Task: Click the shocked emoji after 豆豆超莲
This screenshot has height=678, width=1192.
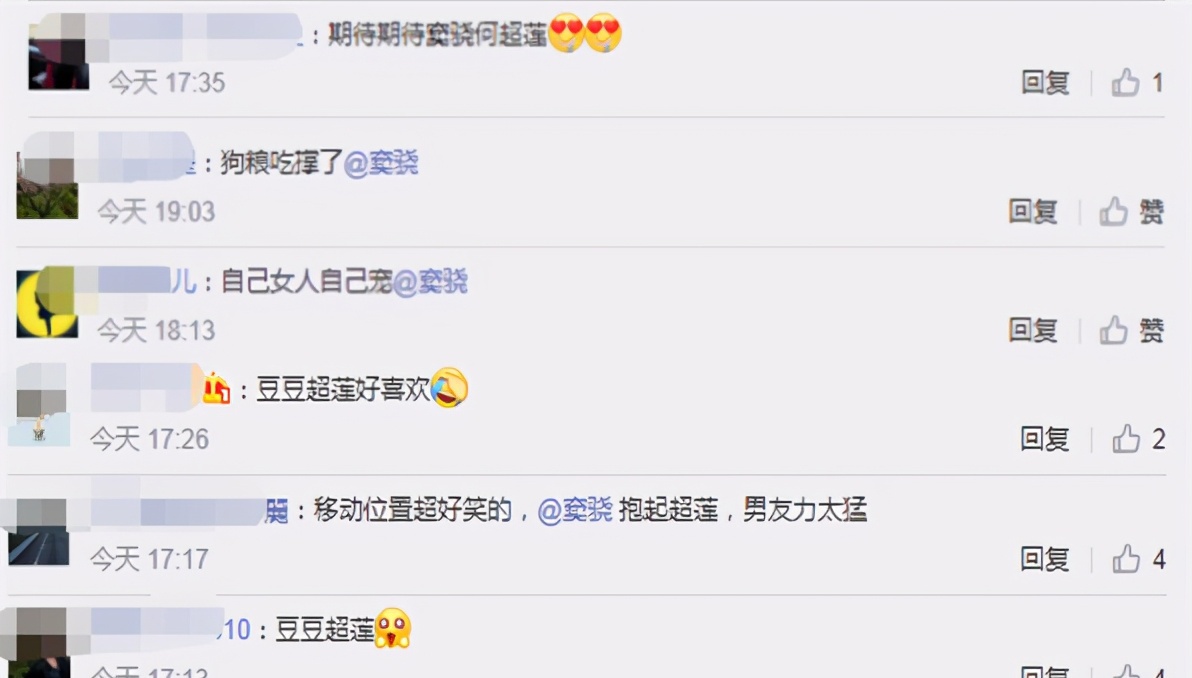Action: [392, 629]
